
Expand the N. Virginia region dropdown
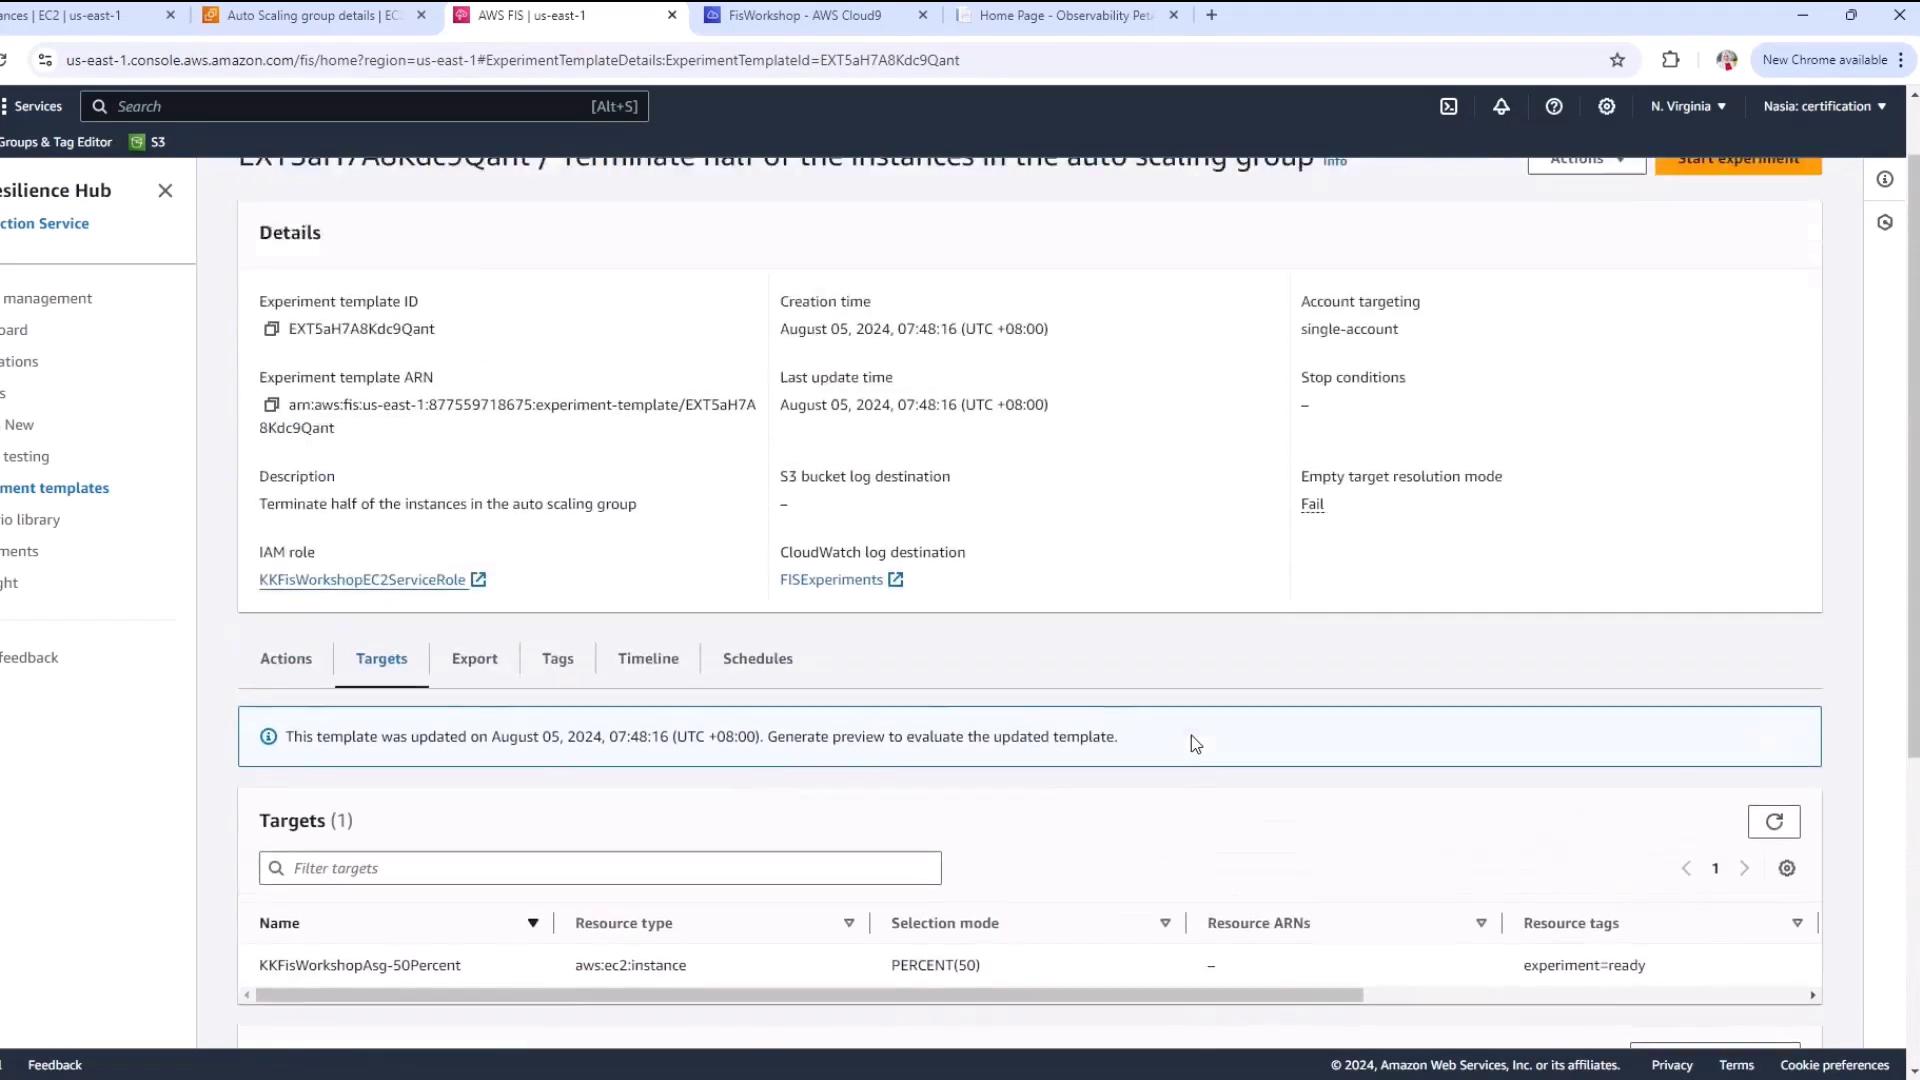pyautogui.click(x=1688, y=106)
